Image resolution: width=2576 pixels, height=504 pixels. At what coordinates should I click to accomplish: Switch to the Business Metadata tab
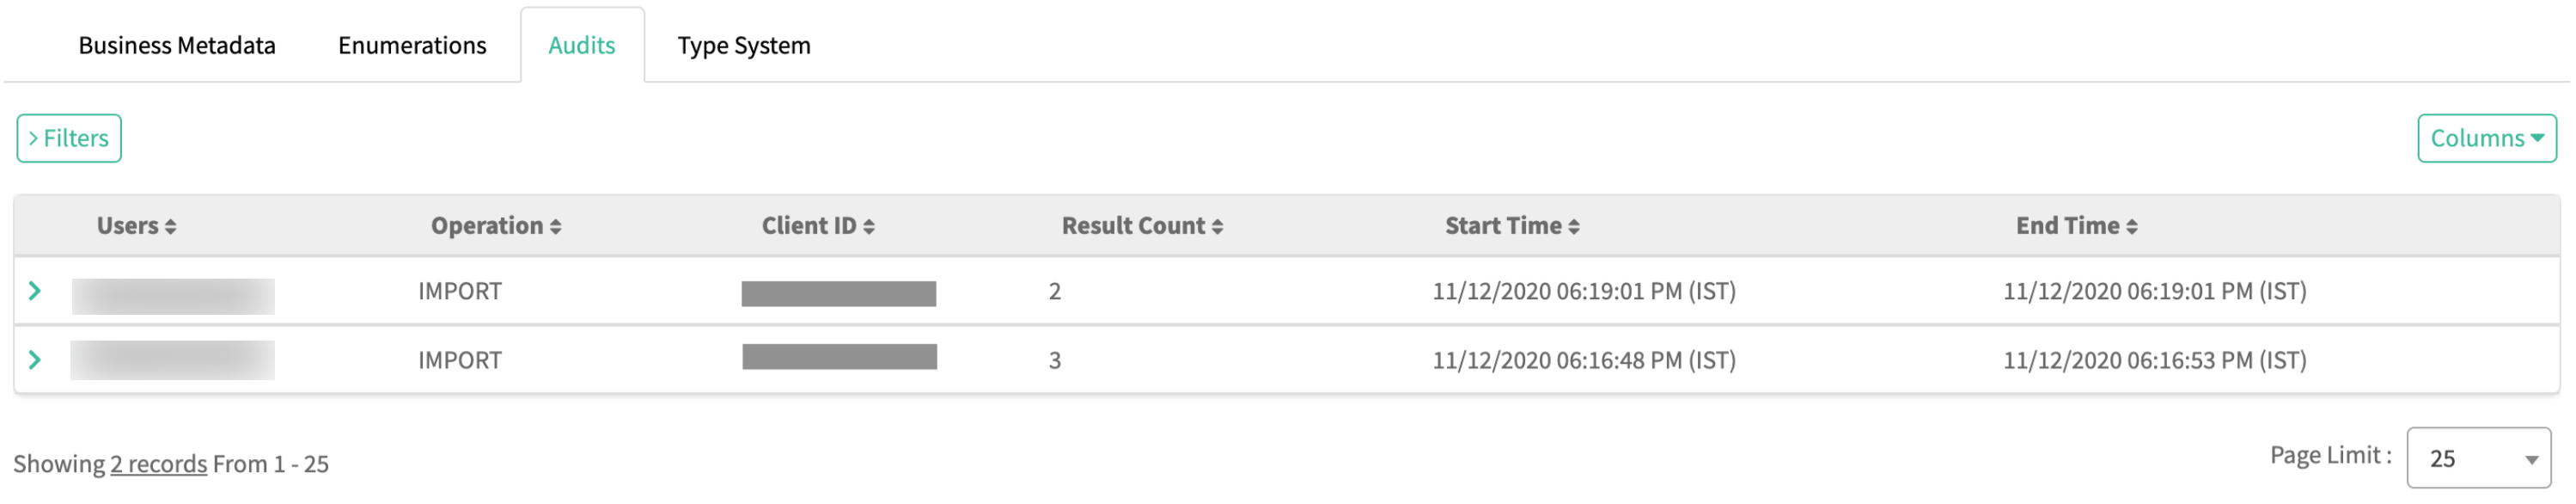click(177, 46)
